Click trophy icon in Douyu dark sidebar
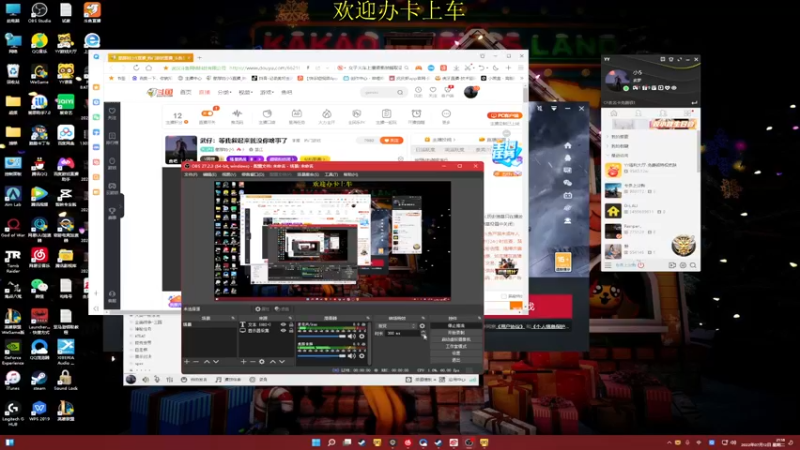Viewport: 800px width, 450px height. (x=112, y=210)
